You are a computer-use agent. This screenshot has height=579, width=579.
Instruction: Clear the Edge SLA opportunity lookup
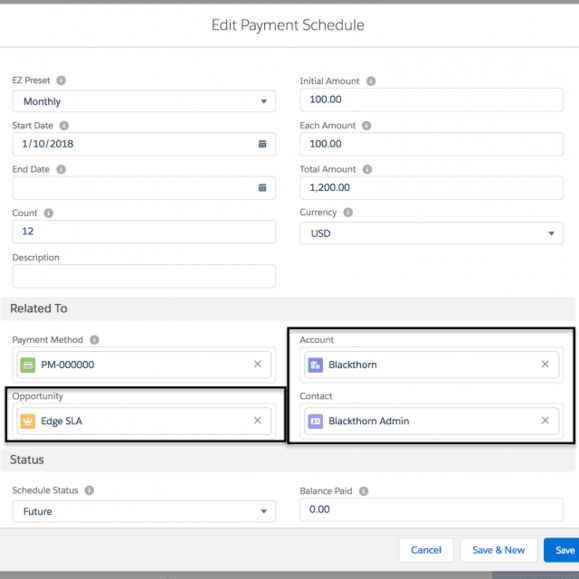pos(257,420)
